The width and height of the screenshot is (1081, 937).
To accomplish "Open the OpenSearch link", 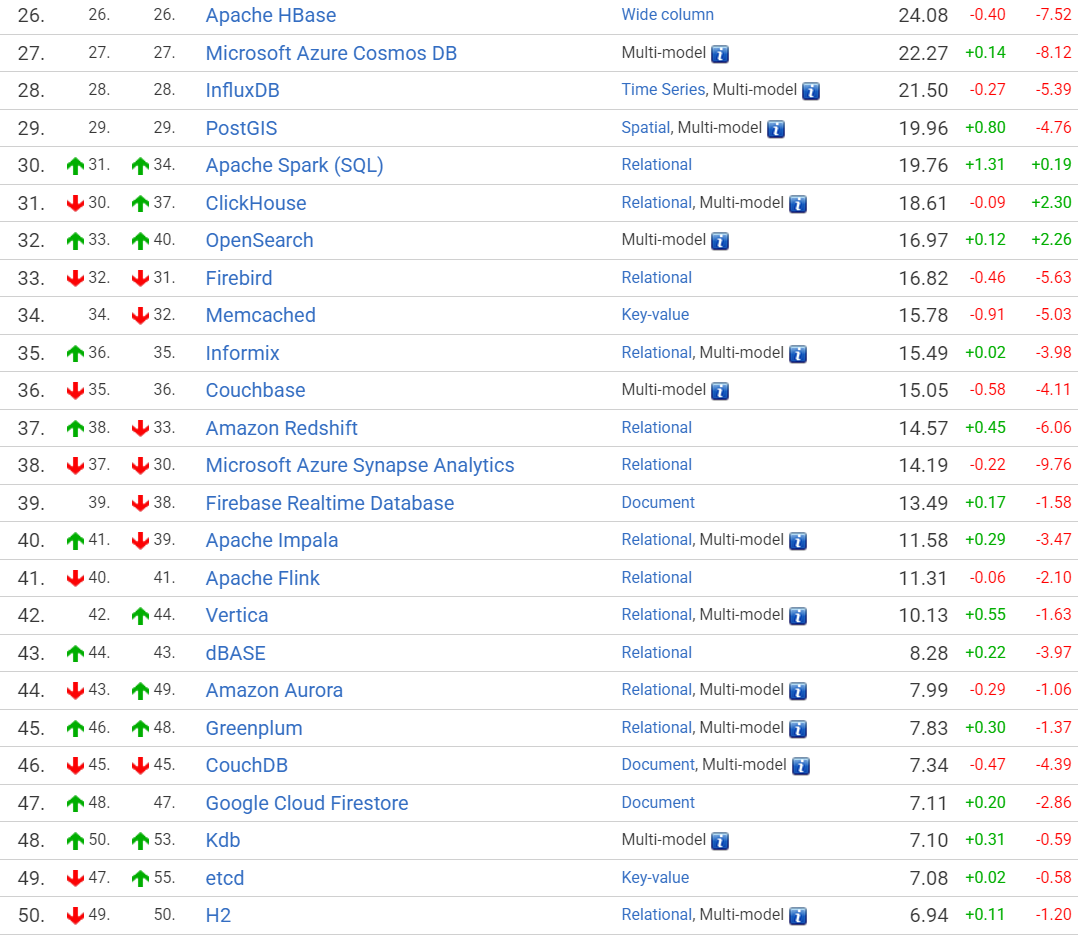I will [x=259, y=241].
